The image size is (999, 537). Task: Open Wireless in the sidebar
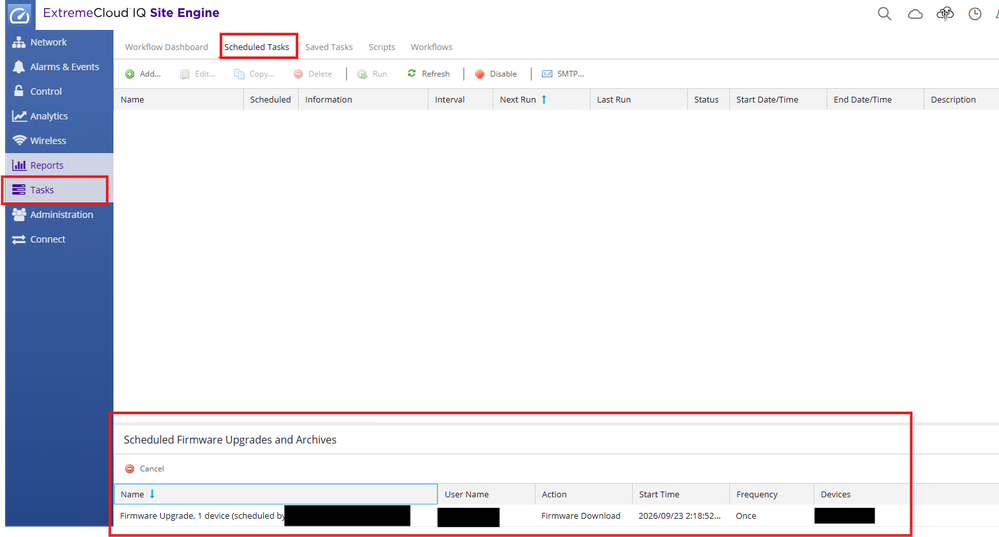[x=59, y=141]
